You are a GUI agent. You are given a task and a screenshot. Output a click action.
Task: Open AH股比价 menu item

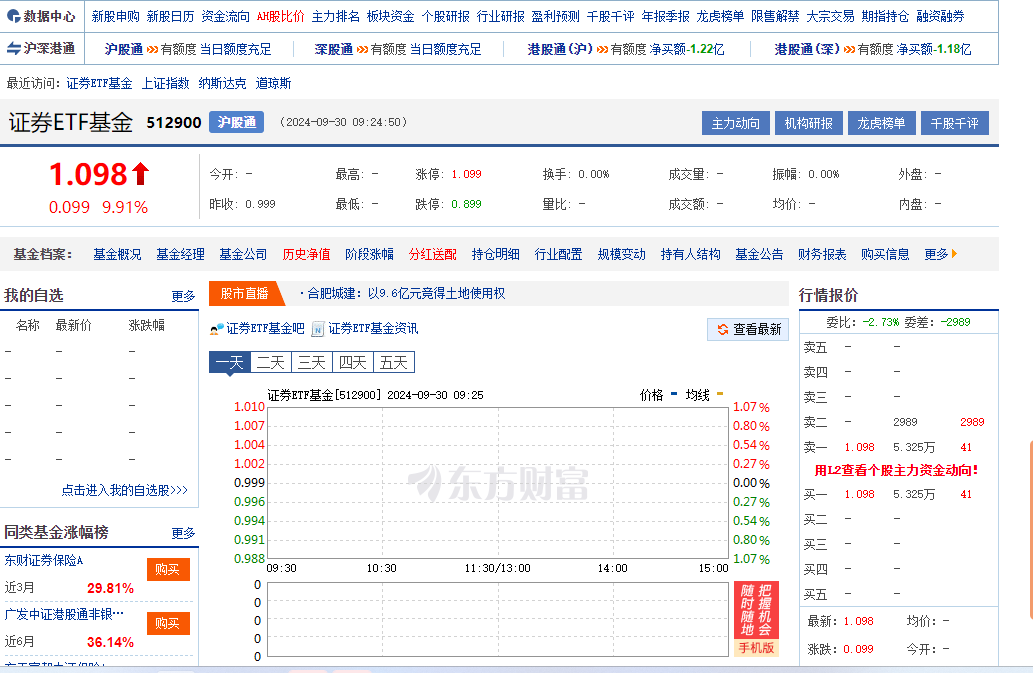pos(281,16)
